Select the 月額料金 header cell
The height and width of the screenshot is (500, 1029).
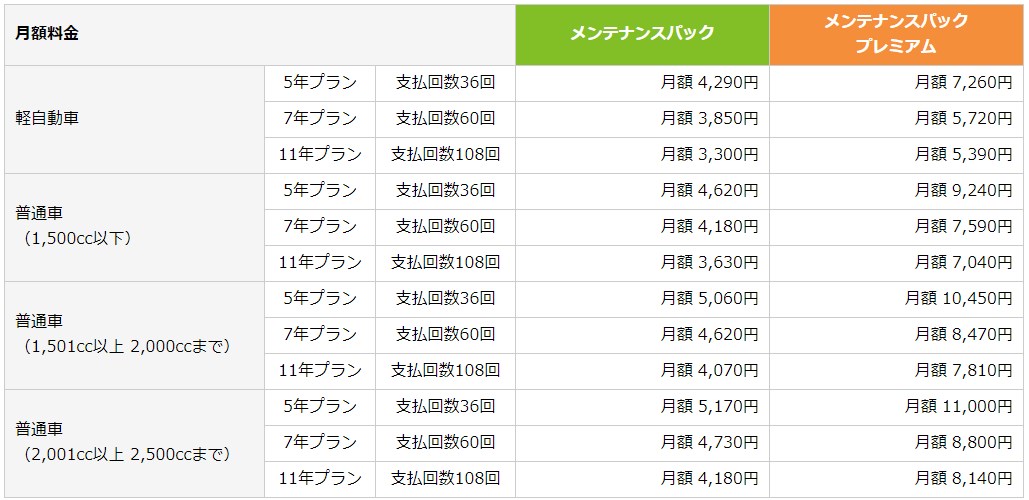(x=48, y=34)
